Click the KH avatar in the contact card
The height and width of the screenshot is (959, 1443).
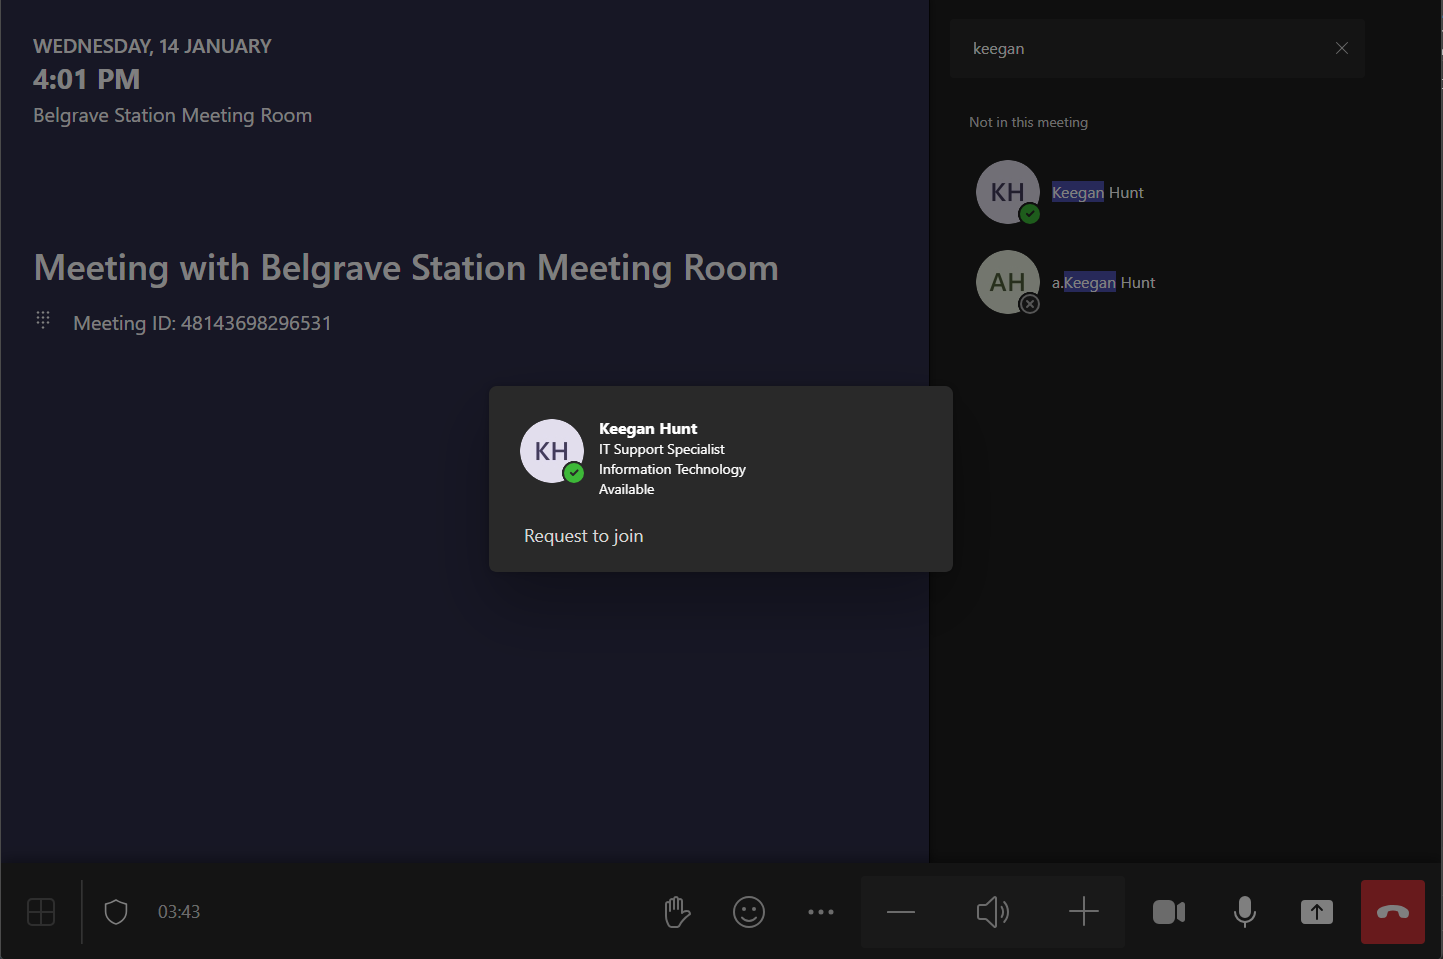click(551, 451)
